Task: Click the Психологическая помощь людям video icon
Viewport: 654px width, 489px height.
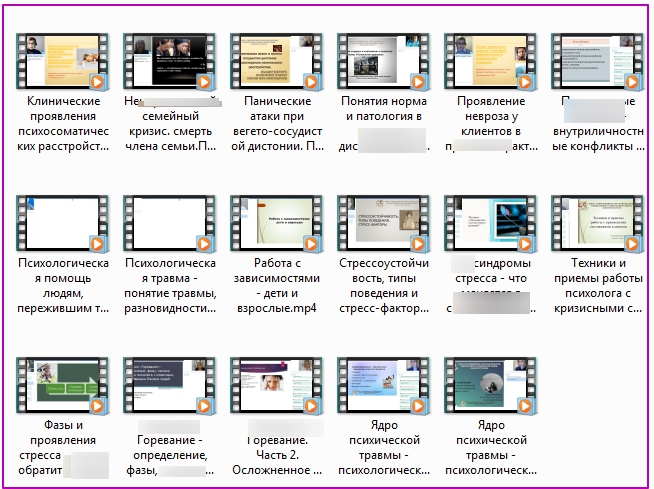Action: point(63,224)
